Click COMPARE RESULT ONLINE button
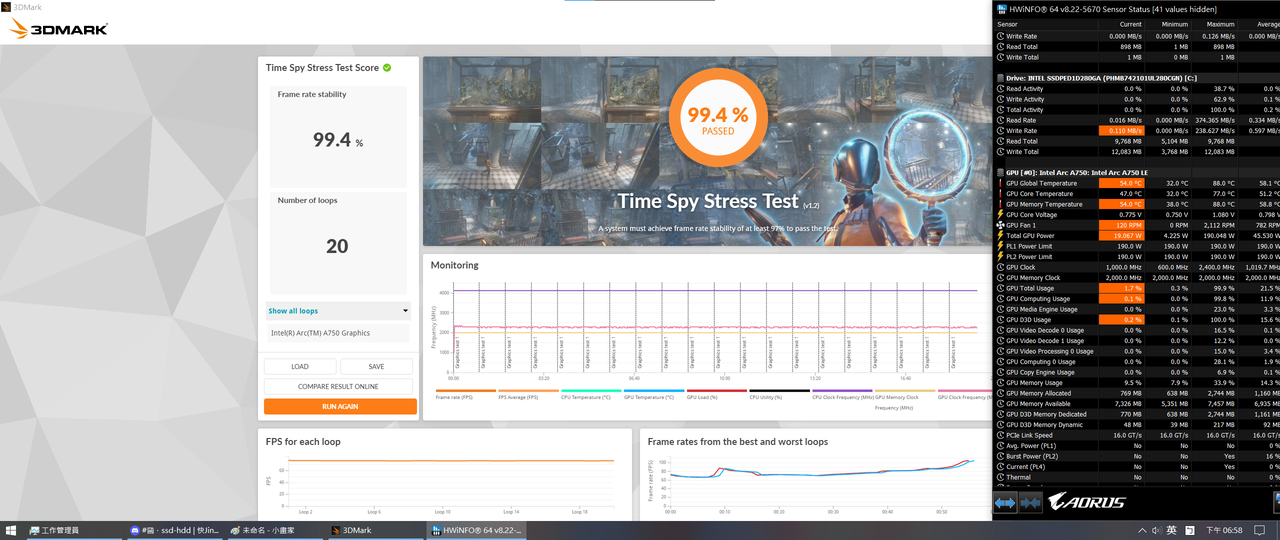This screenshot has height=540, width=1280. [338, 386]
